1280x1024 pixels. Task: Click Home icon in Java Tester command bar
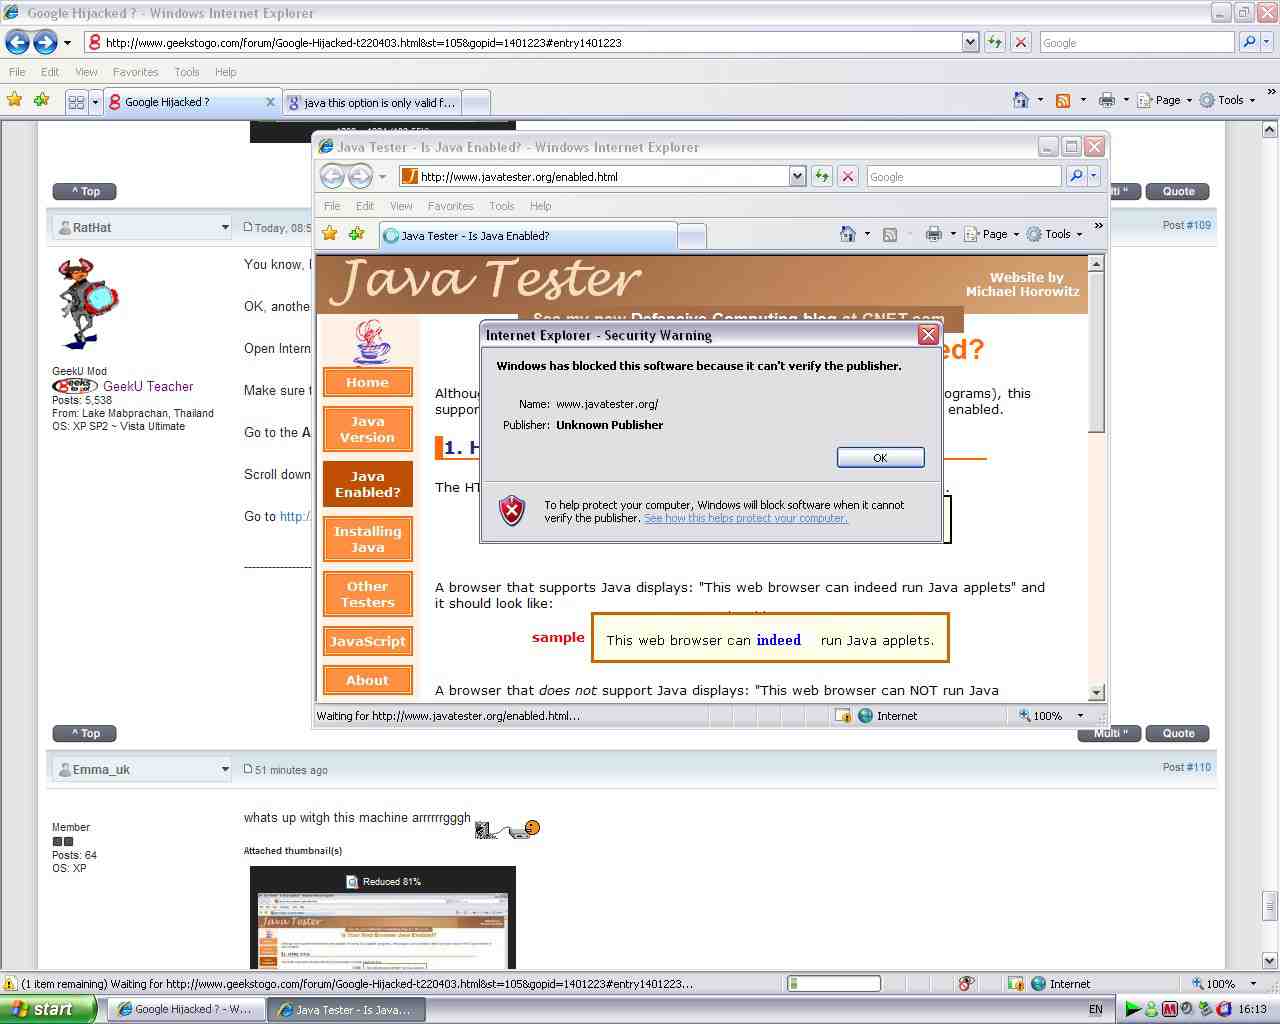click(847, 234)
